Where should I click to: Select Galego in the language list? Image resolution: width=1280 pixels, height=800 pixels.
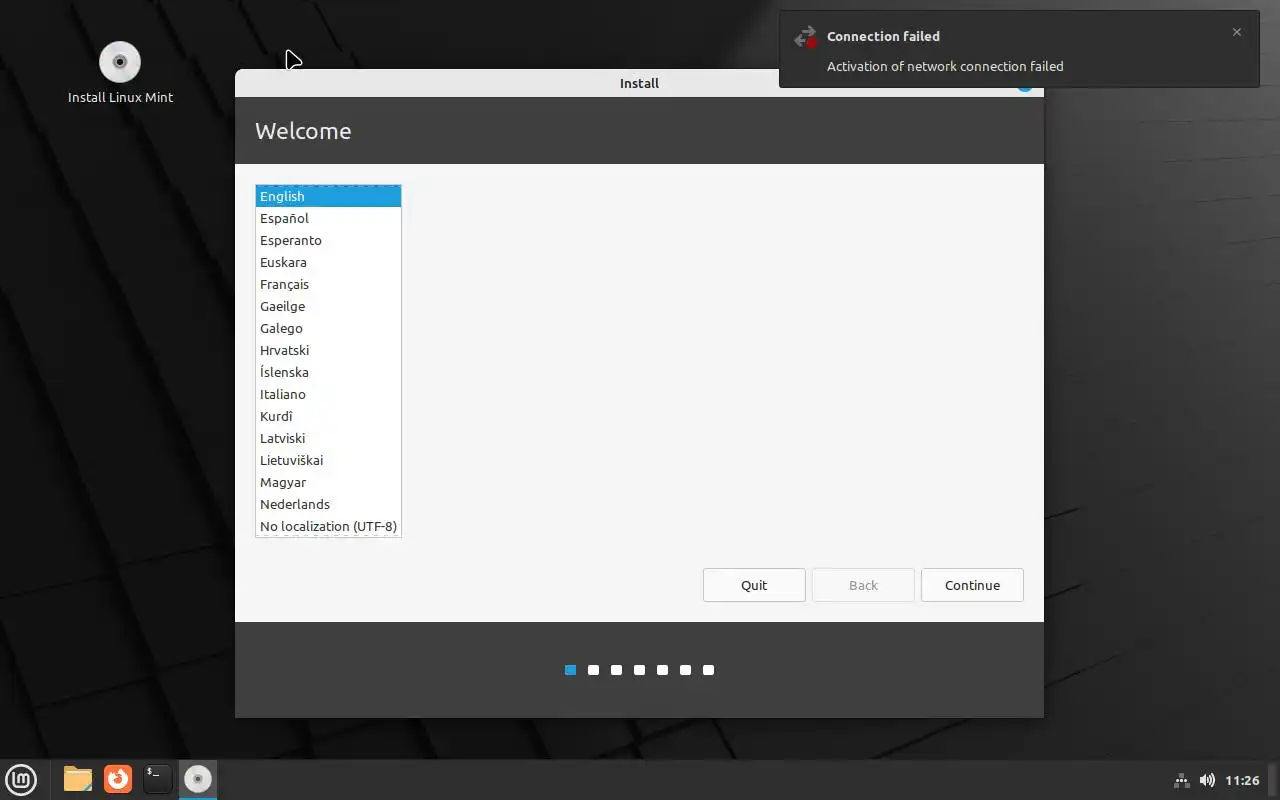point(328,328)
